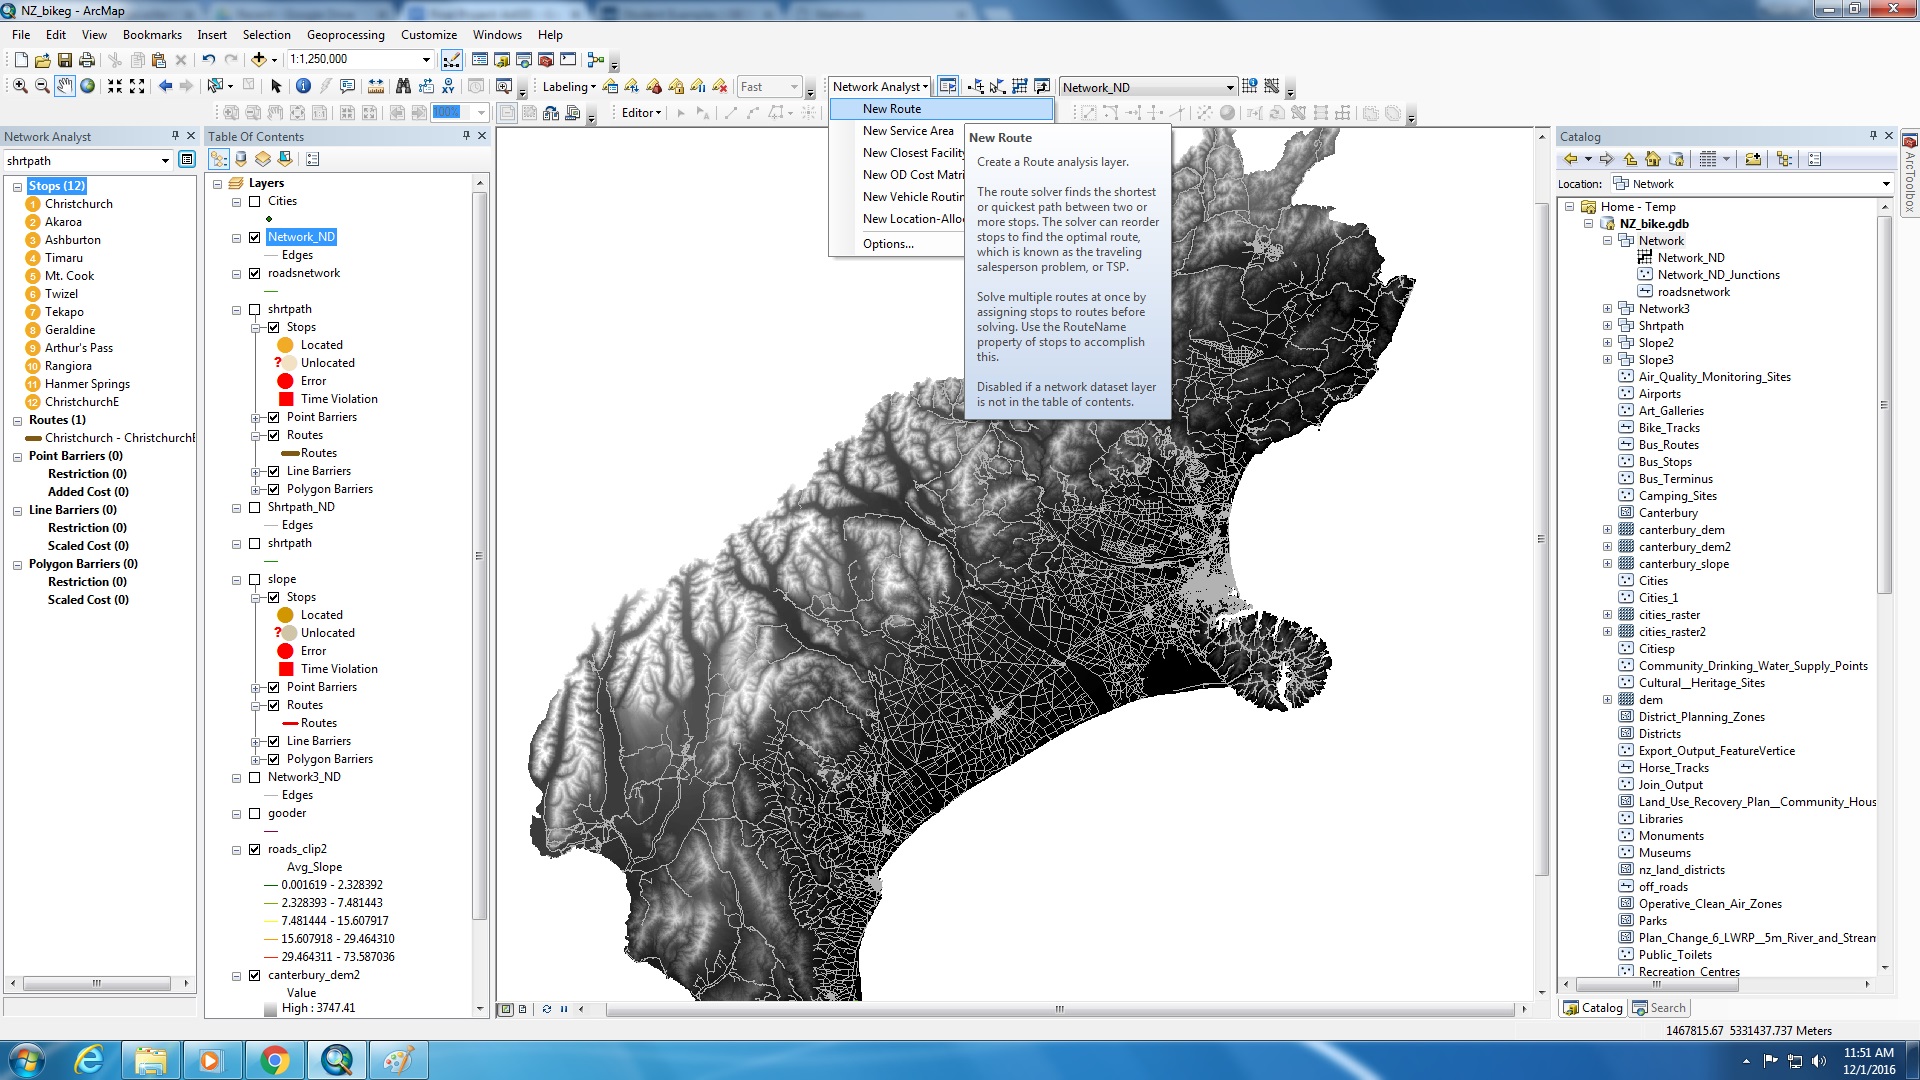Viewport: 1920px width, 1080px height.
Task: Open the Editor toolbar icon
Action: click(x=452, y=60)
